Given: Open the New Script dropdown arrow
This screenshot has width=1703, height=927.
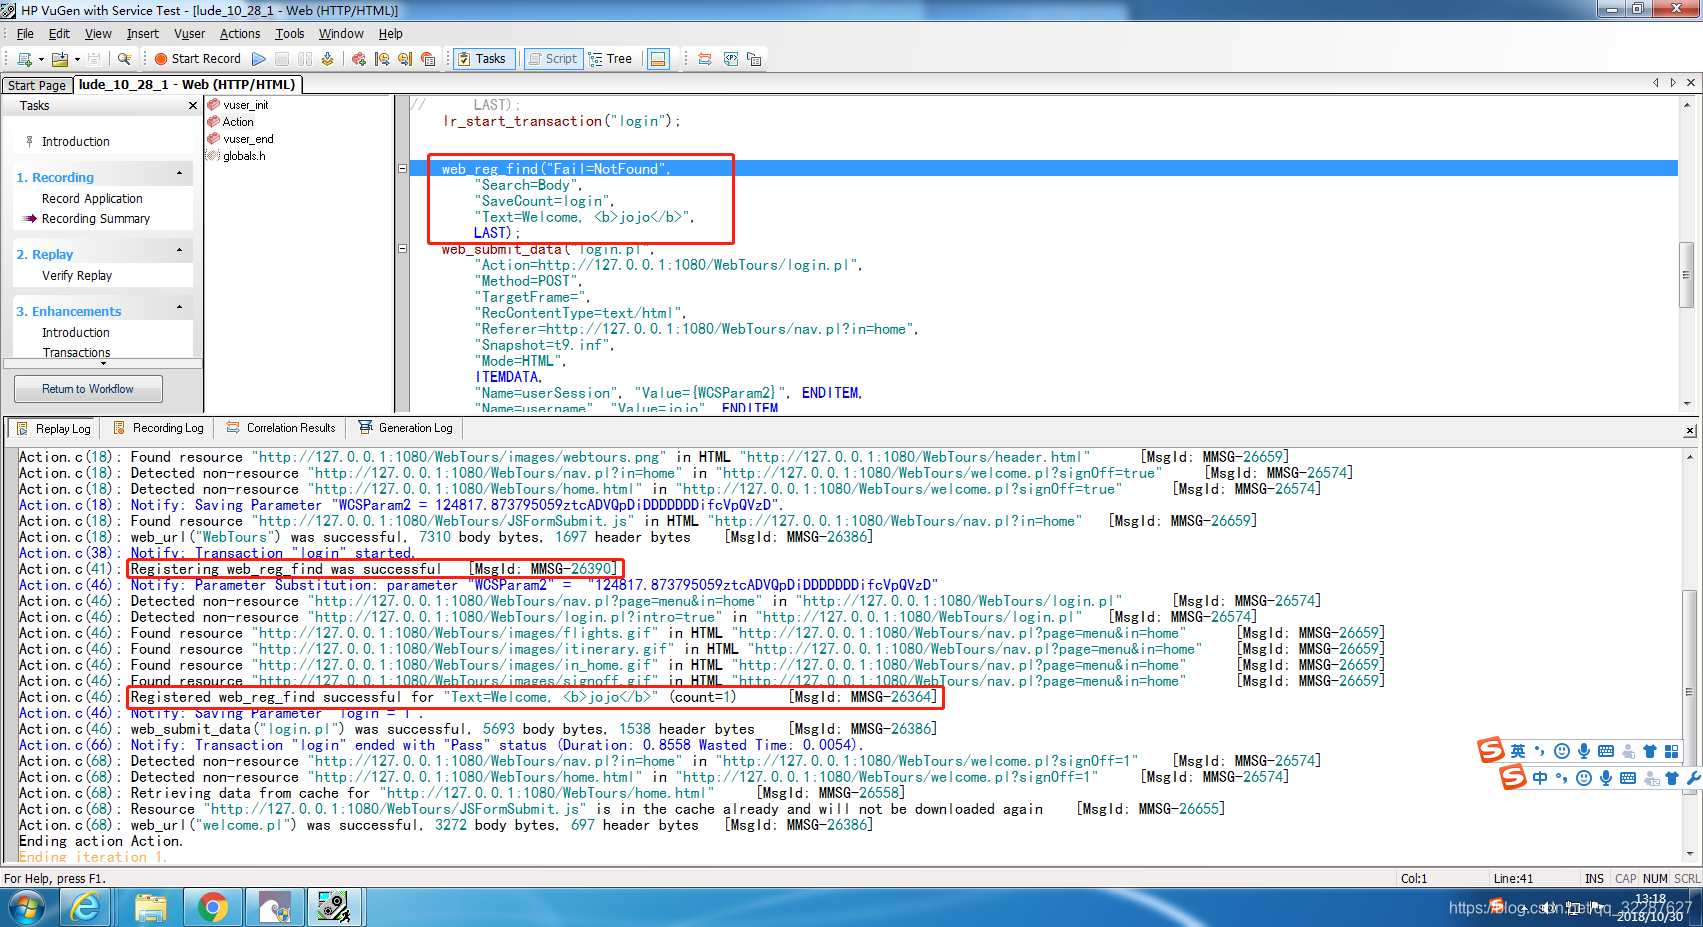Looking at the screenshot, I should [x=41, y=59].
